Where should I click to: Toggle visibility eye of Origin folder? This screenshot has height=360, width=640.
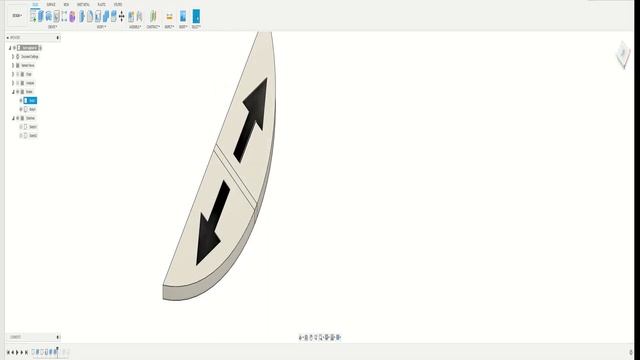coord(18,74)
